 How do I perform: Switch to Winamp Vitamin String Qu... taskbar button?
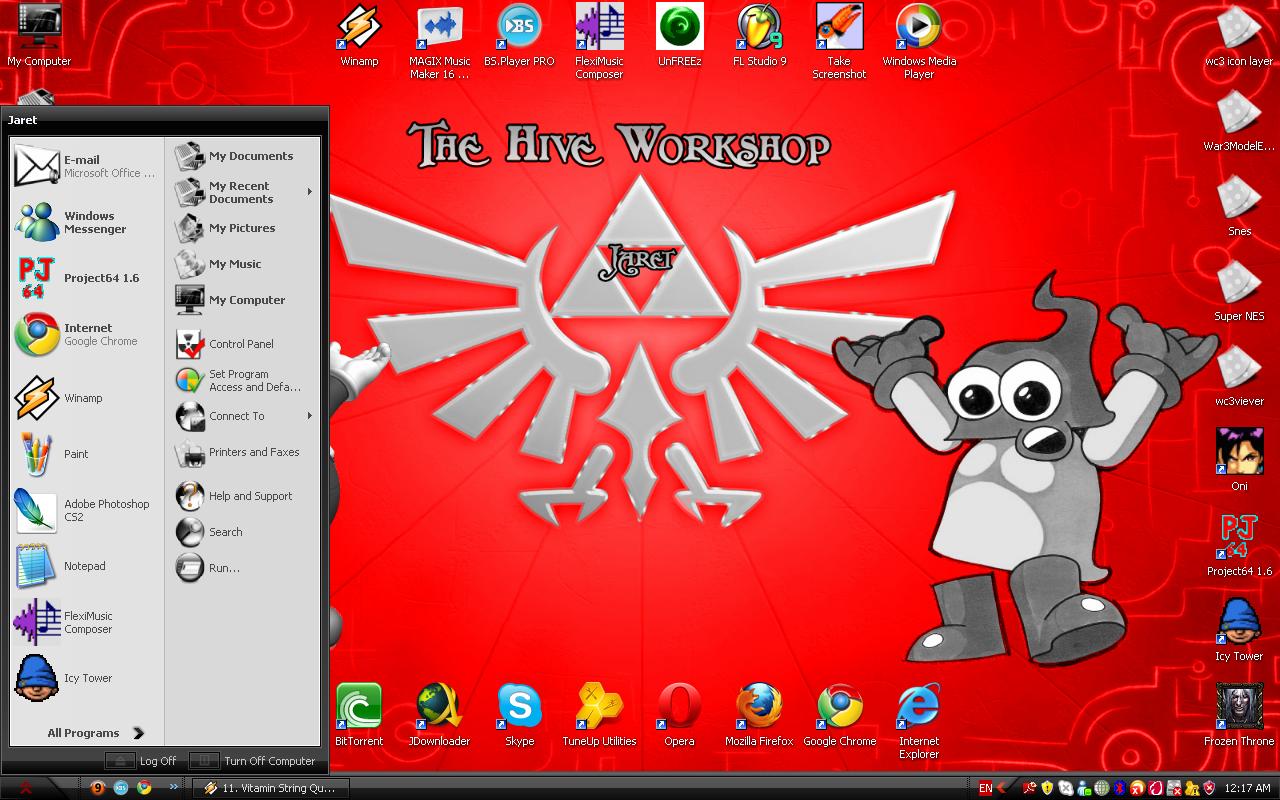tap(270, 788)
